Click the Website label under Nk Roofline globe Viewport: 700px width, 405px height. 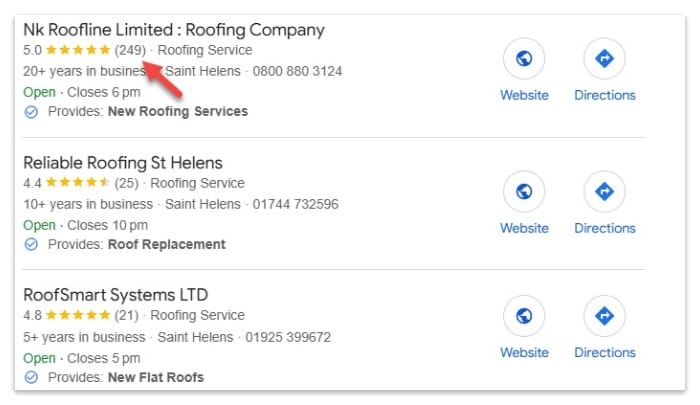524,95
